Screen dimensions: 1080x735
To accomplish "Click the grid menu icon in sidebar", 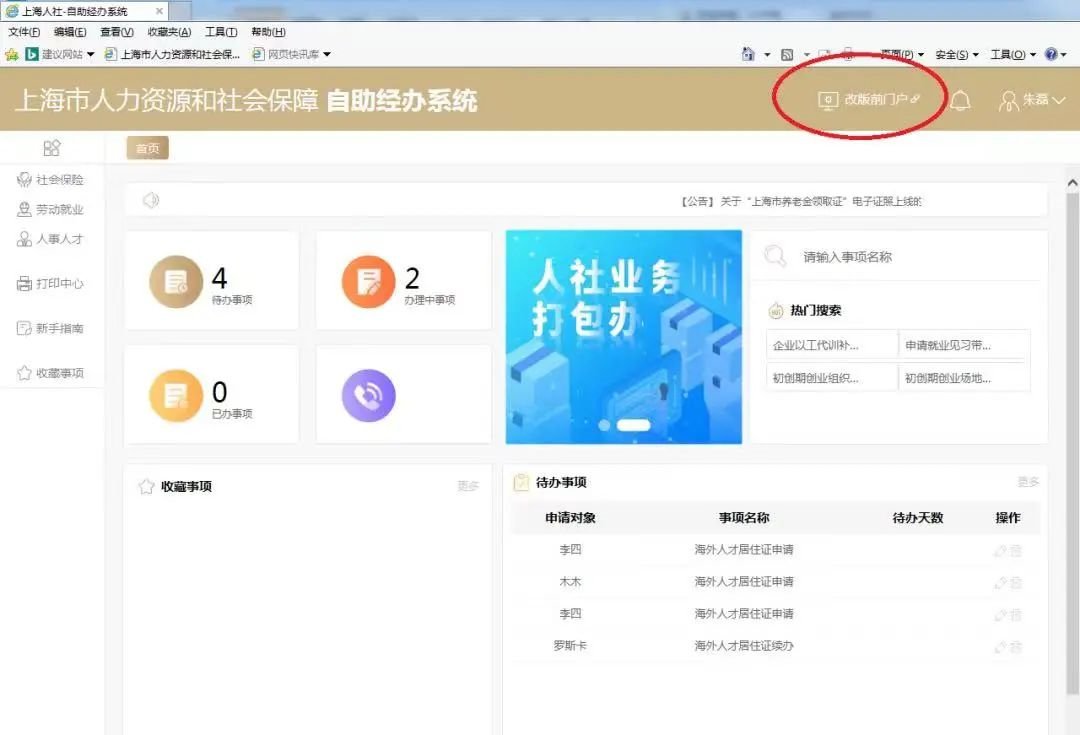I will tap(52, 148).
